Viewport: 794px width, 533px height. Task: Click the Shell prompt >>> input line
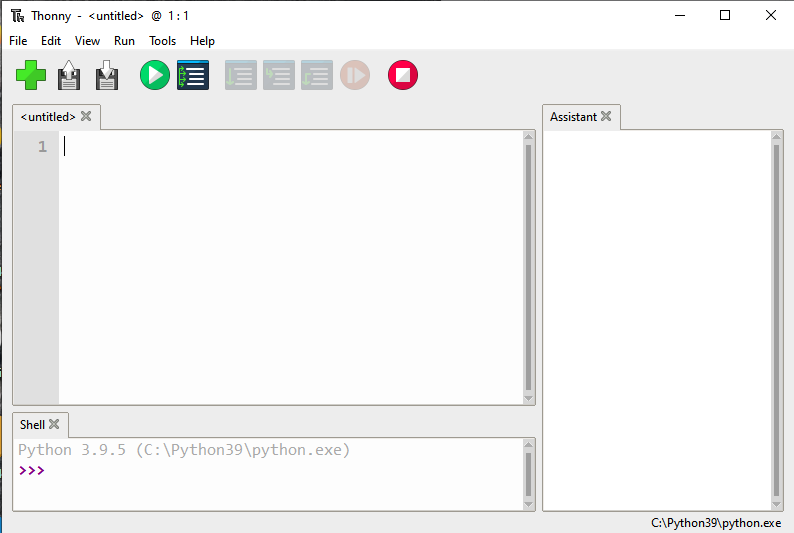[268, 470]
